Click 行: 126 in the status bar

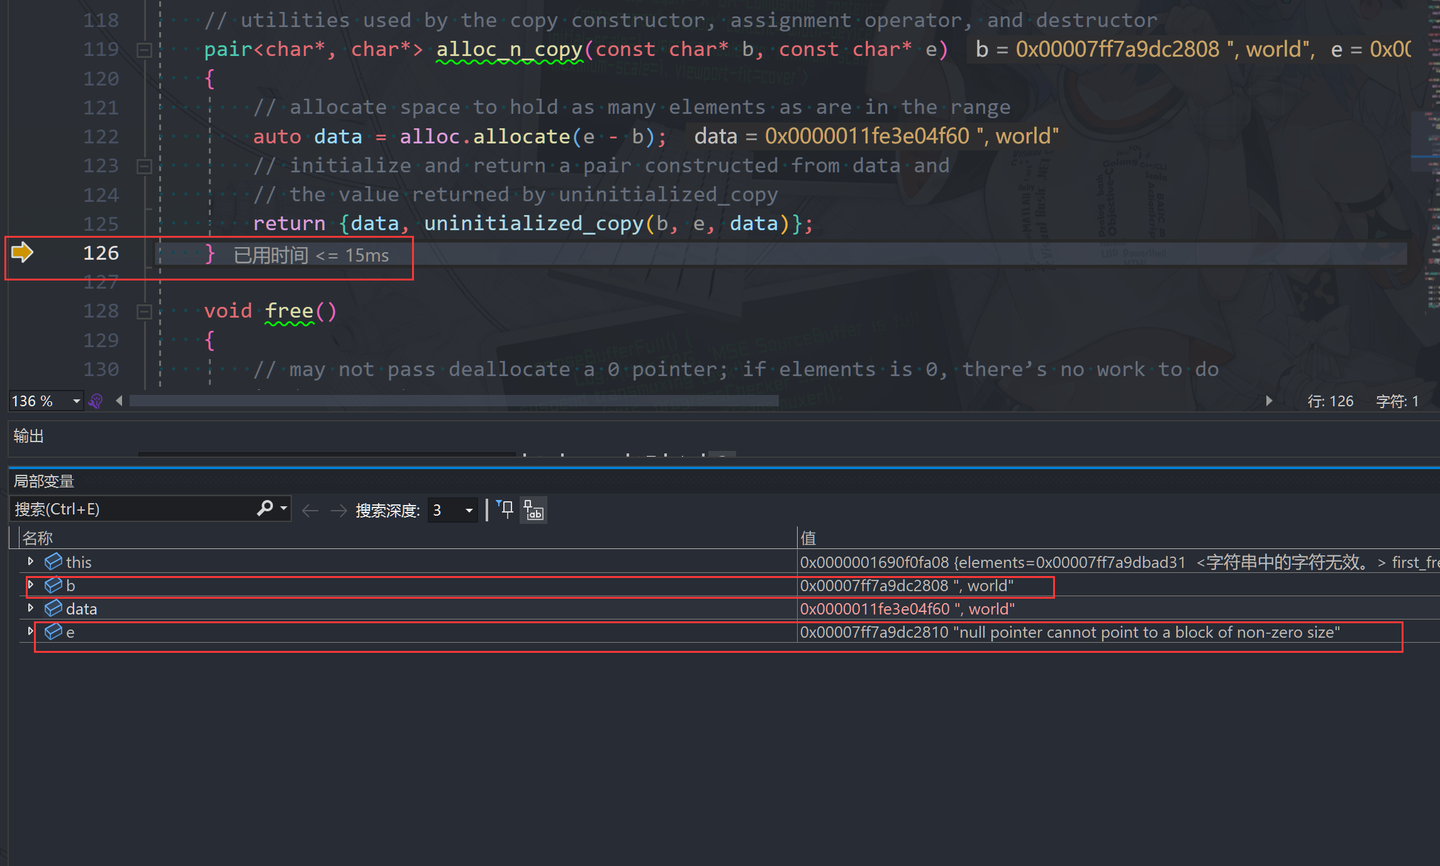[1331, 400]
